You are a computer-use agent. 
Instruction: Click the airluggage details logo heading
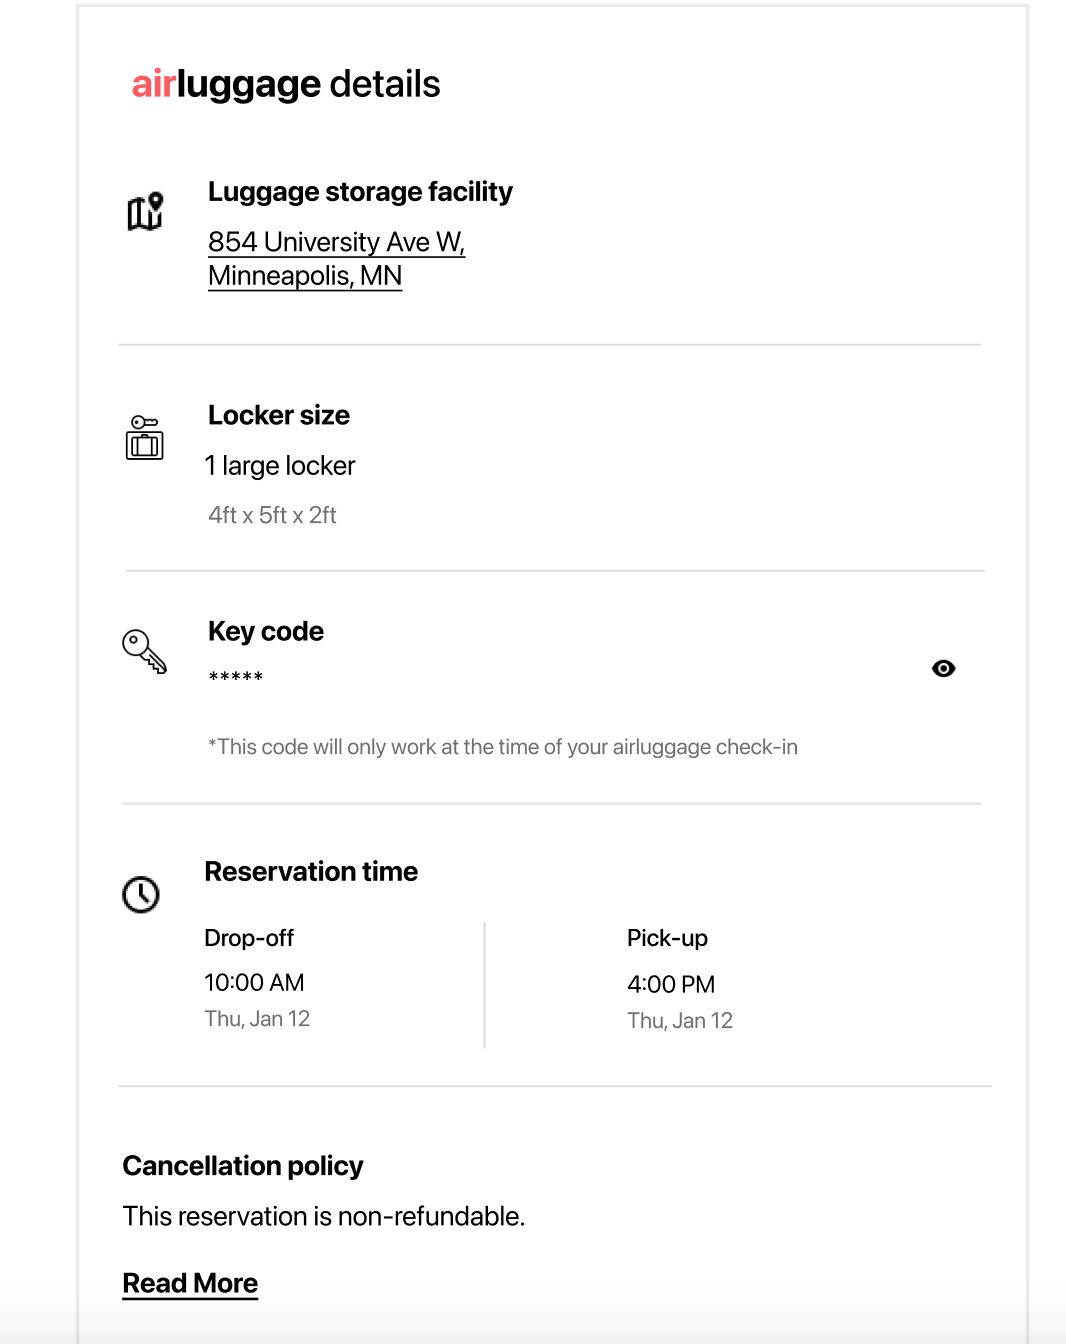286,84
